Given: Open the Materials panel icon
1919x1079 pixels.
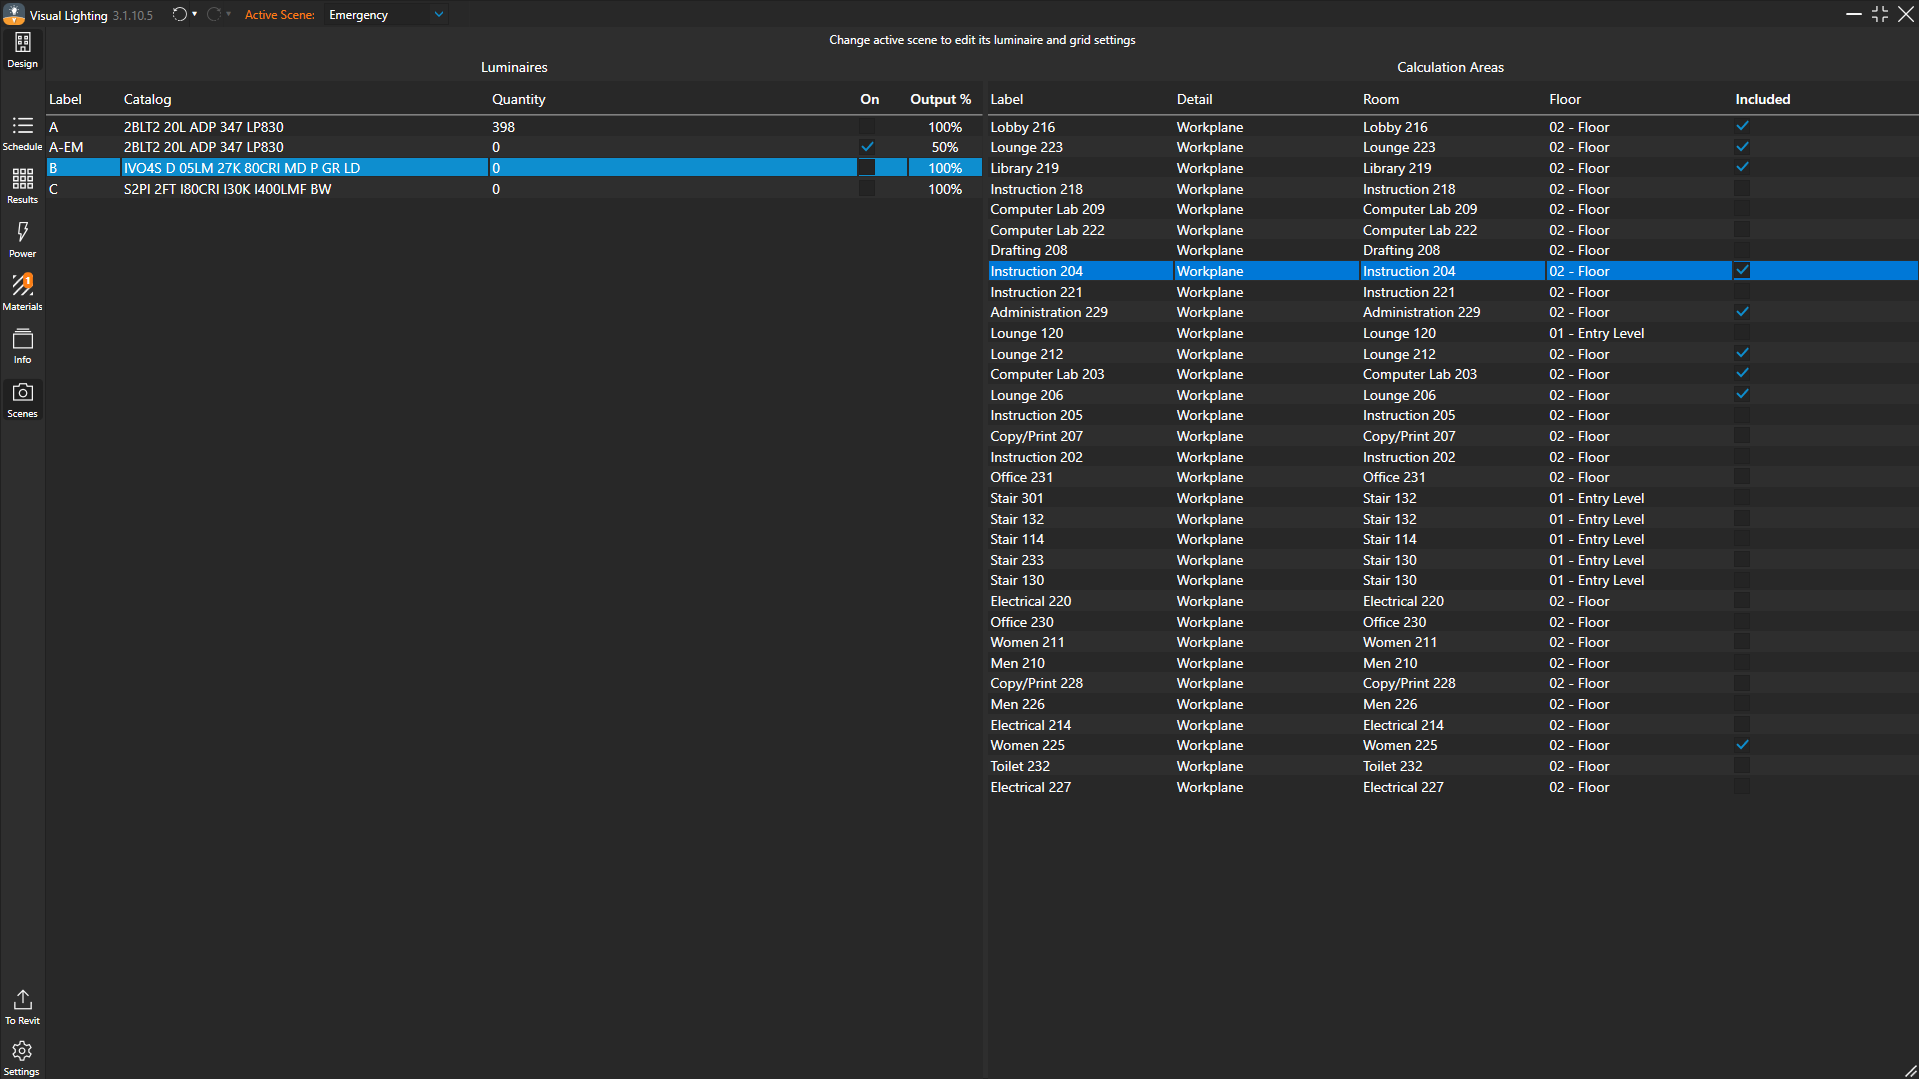Looking at the screenshot, I should tap(22, 292).
